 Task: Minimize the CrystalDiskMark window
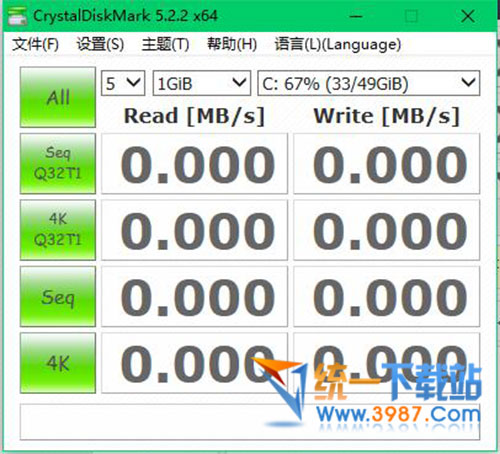(356, 16)
